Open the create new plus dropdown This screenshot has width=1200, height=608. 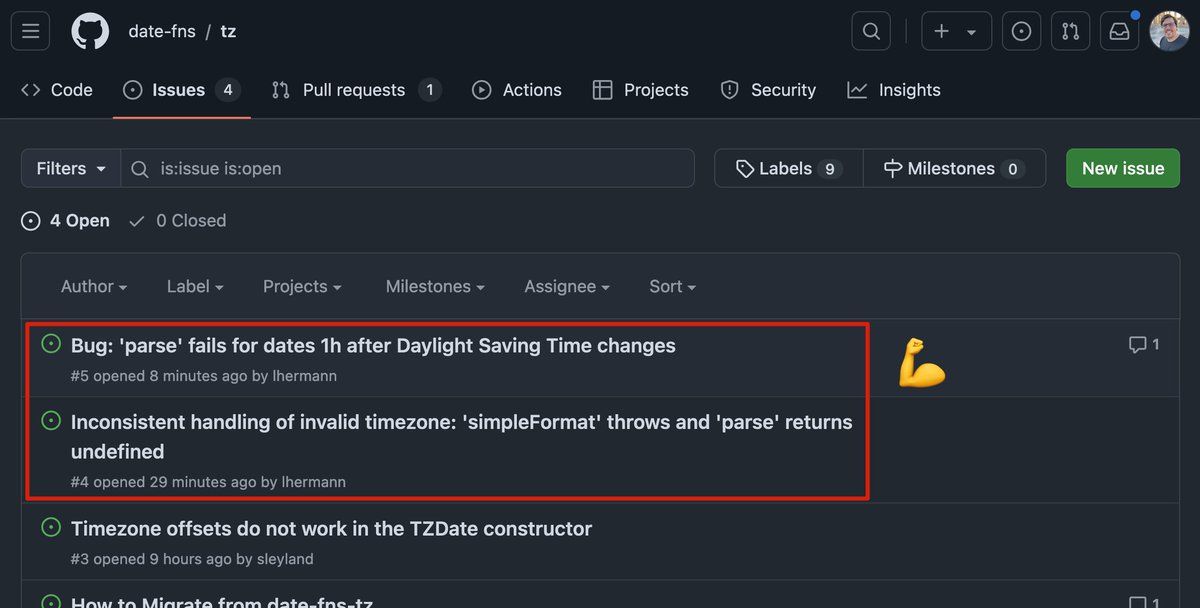[956, 31]
